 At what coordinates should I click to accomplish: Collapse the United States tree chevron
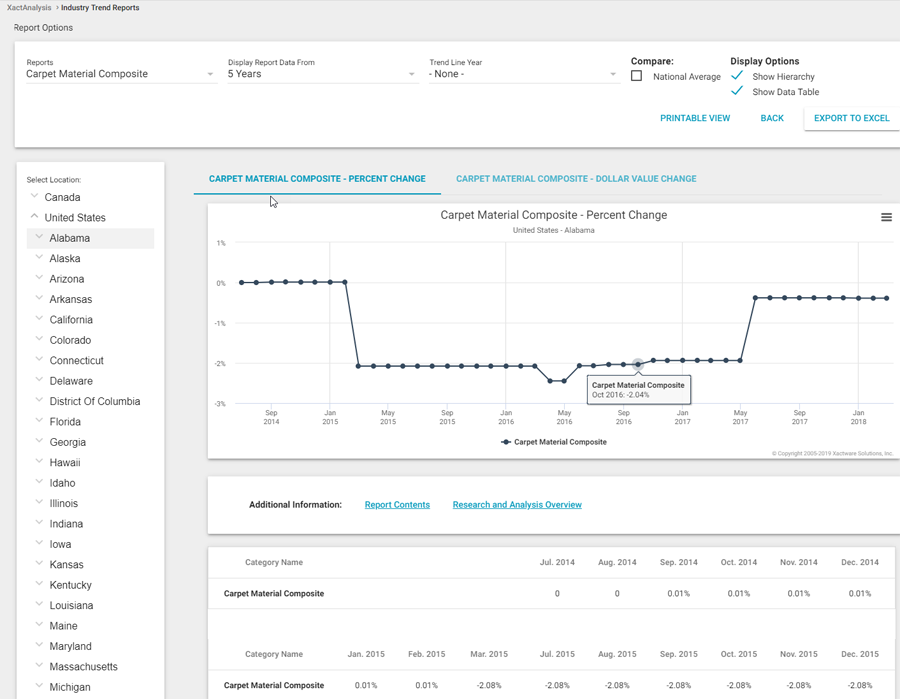pos(34,217)
